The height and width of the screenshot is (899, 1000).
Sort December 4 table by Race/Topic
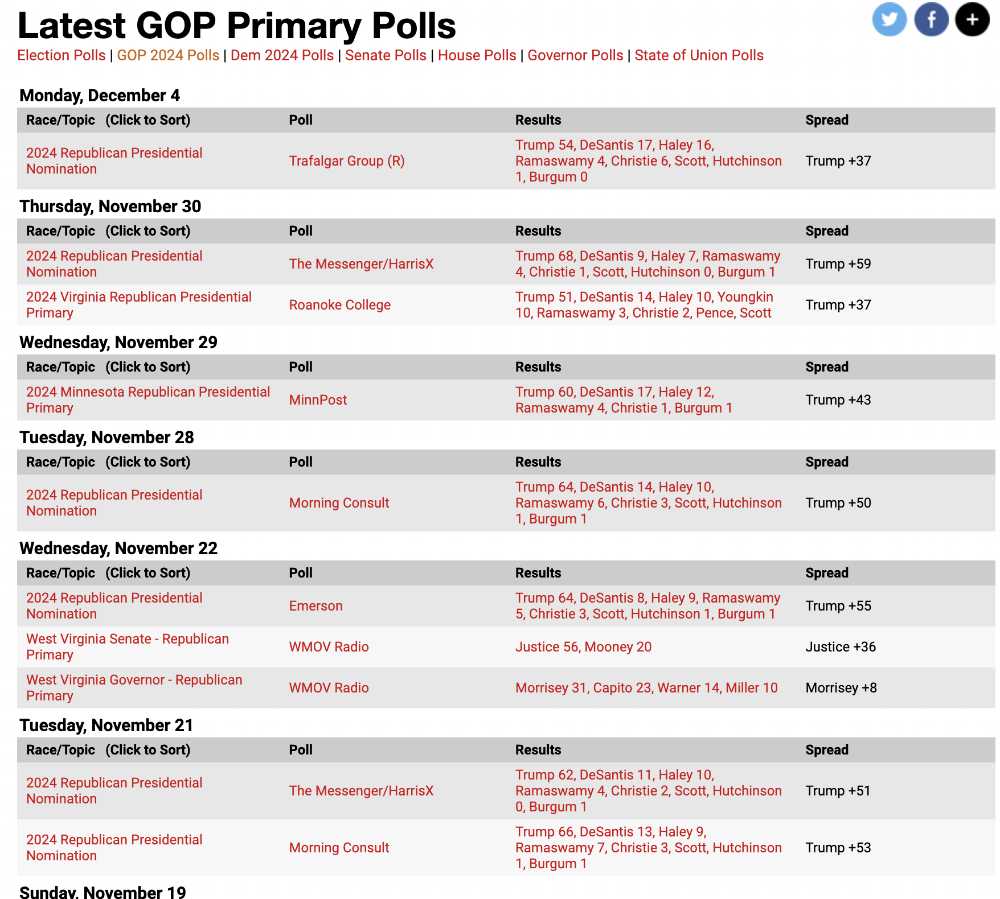(108, 120)
